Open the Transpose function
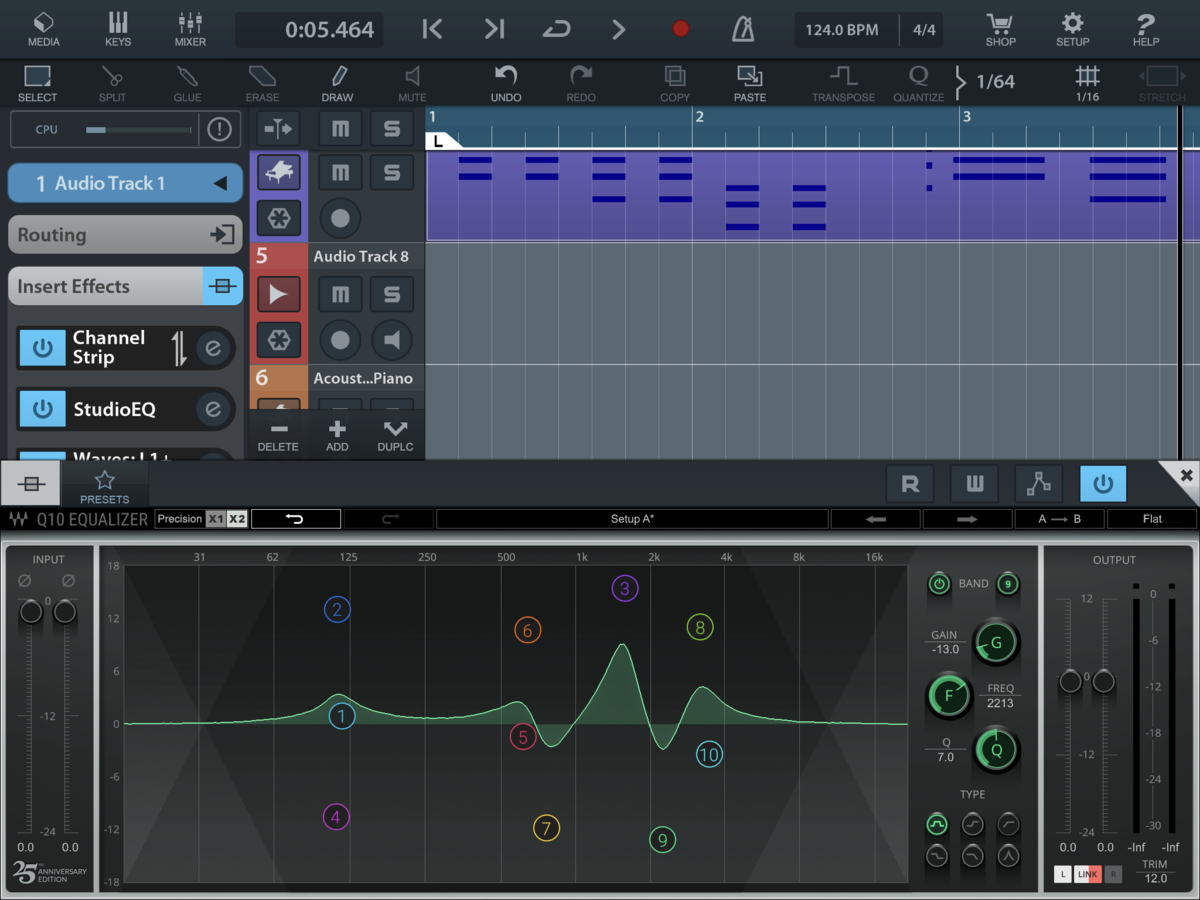Image resolution: width=1200 pixels, height=900 pixels. tap(843, 83)
